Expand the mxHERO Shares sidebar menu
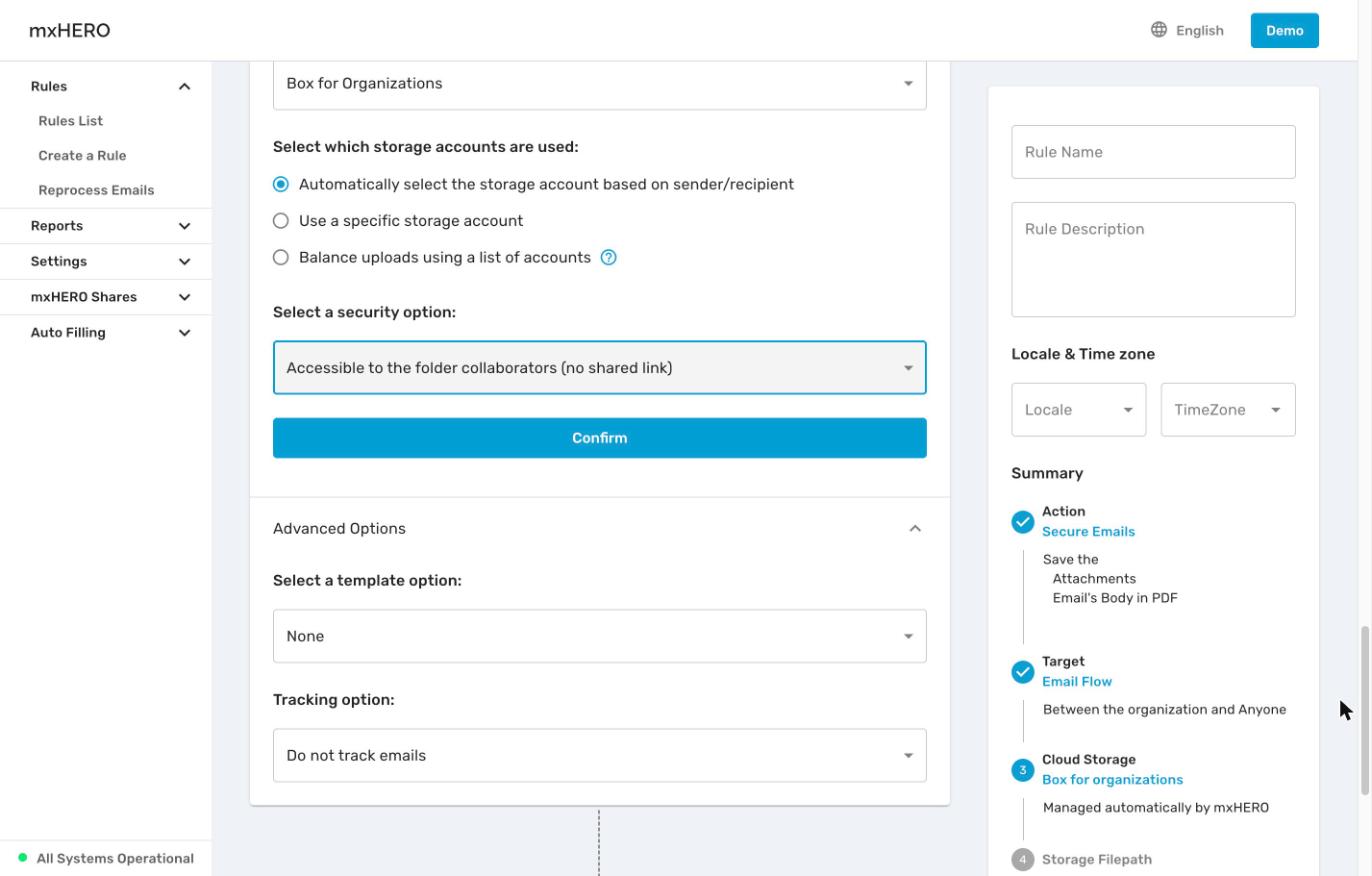1372x876 pixels. pos(184,297)
